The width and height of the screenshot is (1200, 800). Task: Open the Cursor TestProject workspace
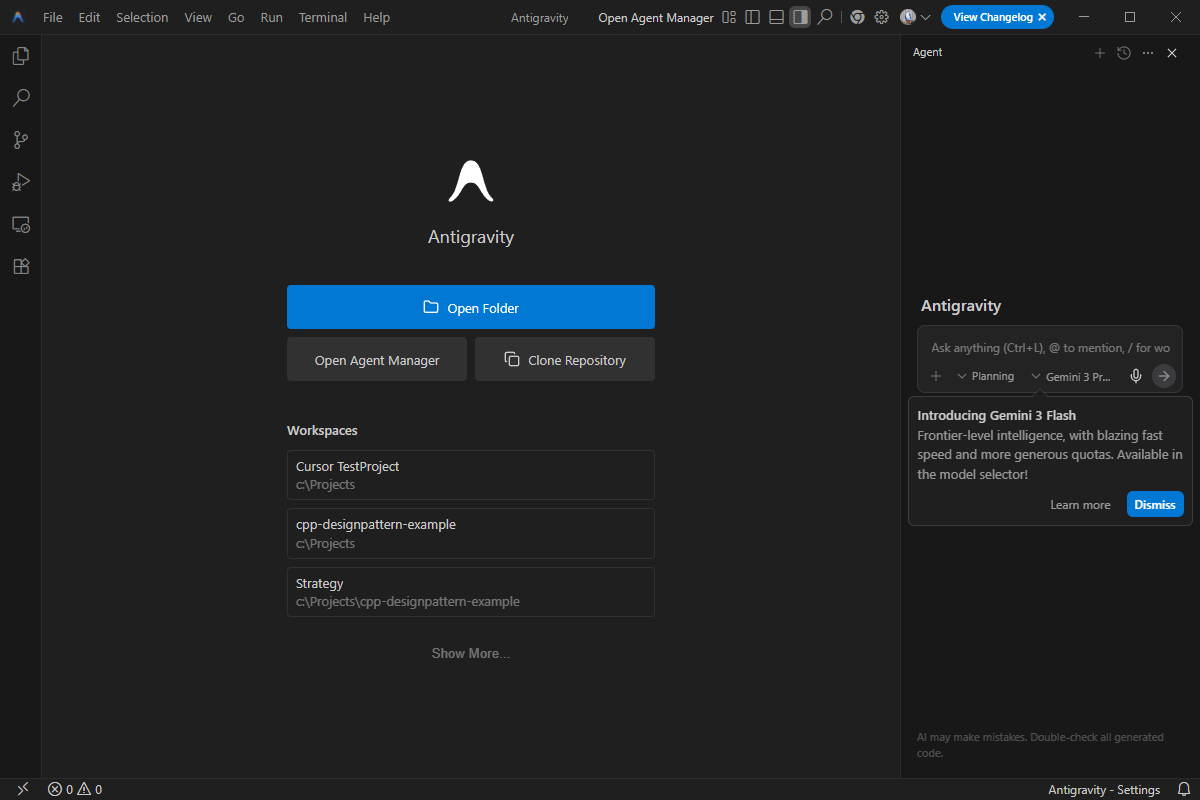471,475
